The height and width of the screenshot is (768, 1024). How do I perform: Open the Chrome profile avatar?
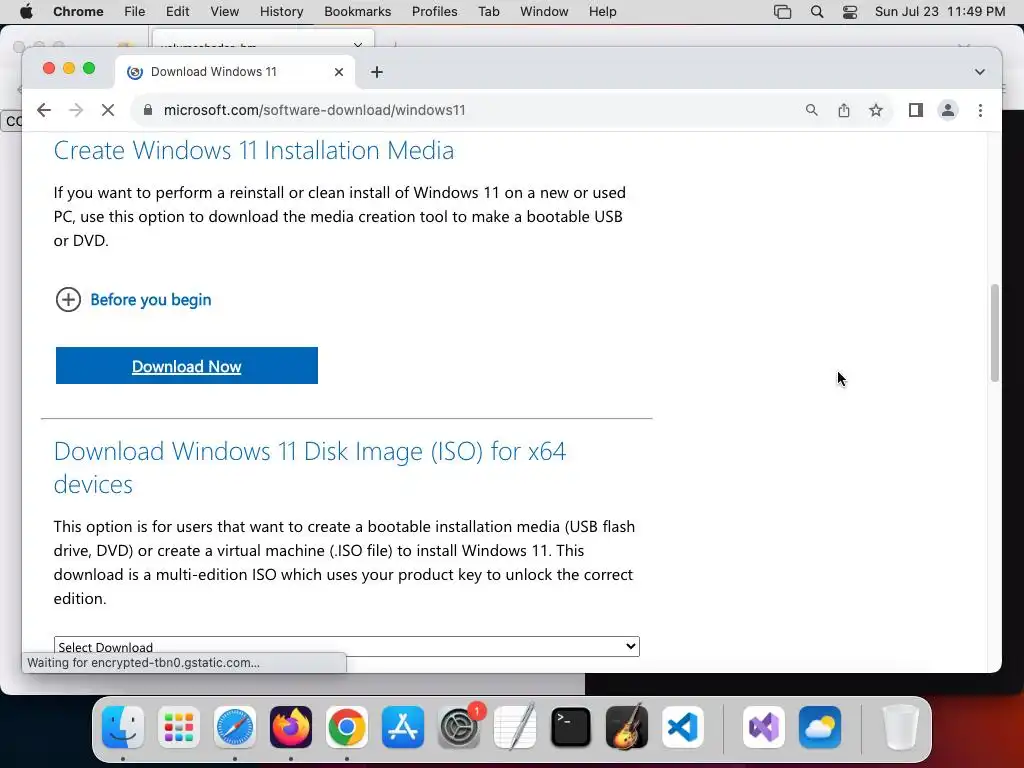click(x=948, y=110)
